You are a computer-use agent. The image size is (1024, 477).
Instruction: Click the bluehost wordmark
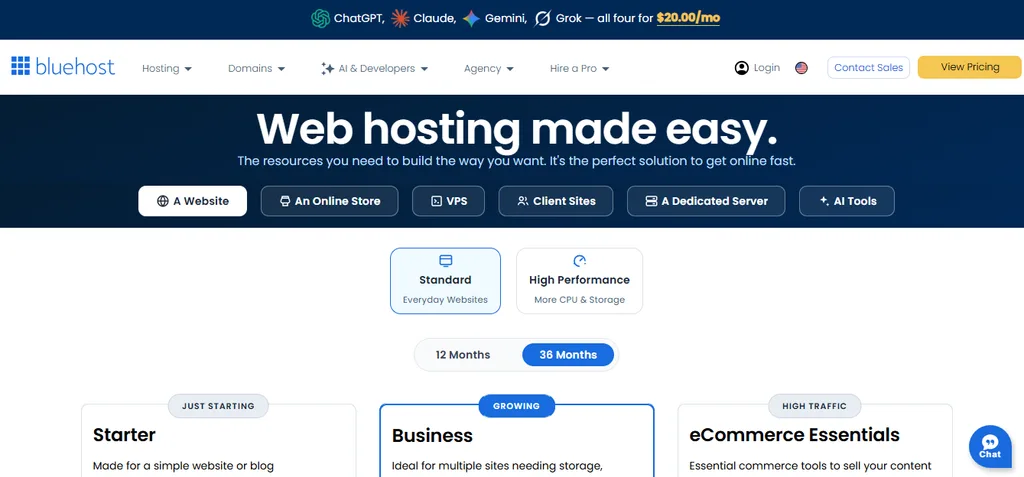[75, 66]
